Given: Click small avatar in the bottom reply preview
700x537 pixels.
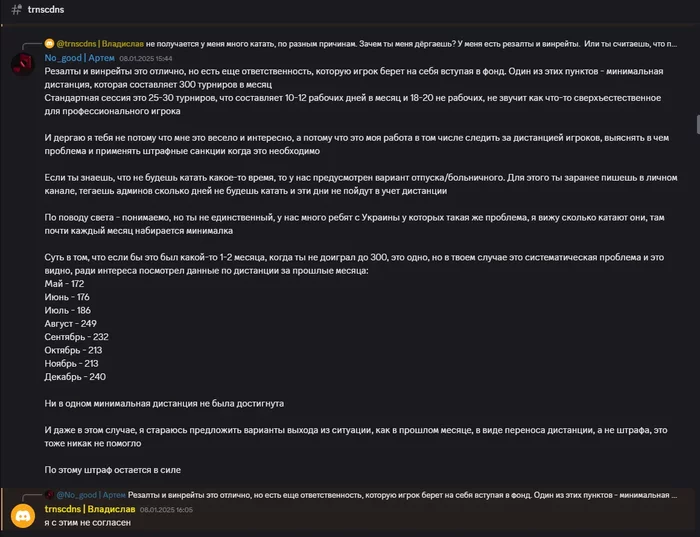Looking at the screenshot, I should pos(49,495).
